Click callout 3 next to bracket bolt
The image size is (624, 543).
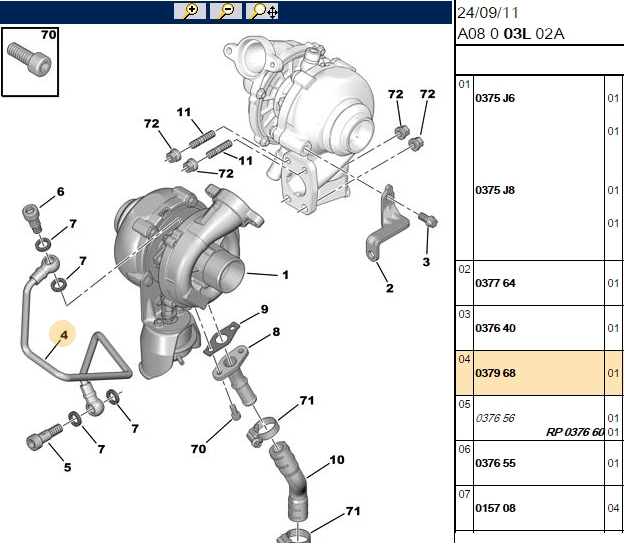(x=426, y=262)
